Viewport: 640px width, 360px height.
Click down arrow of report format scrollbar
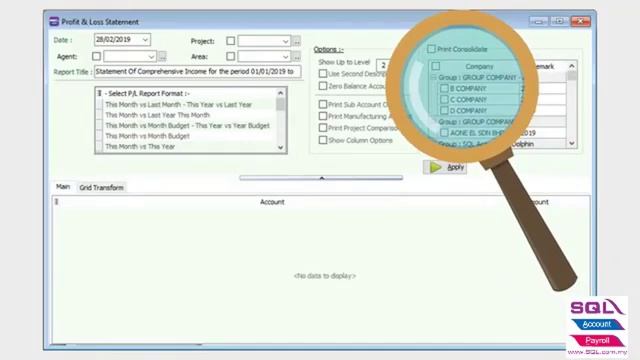(x=280, y=147)
